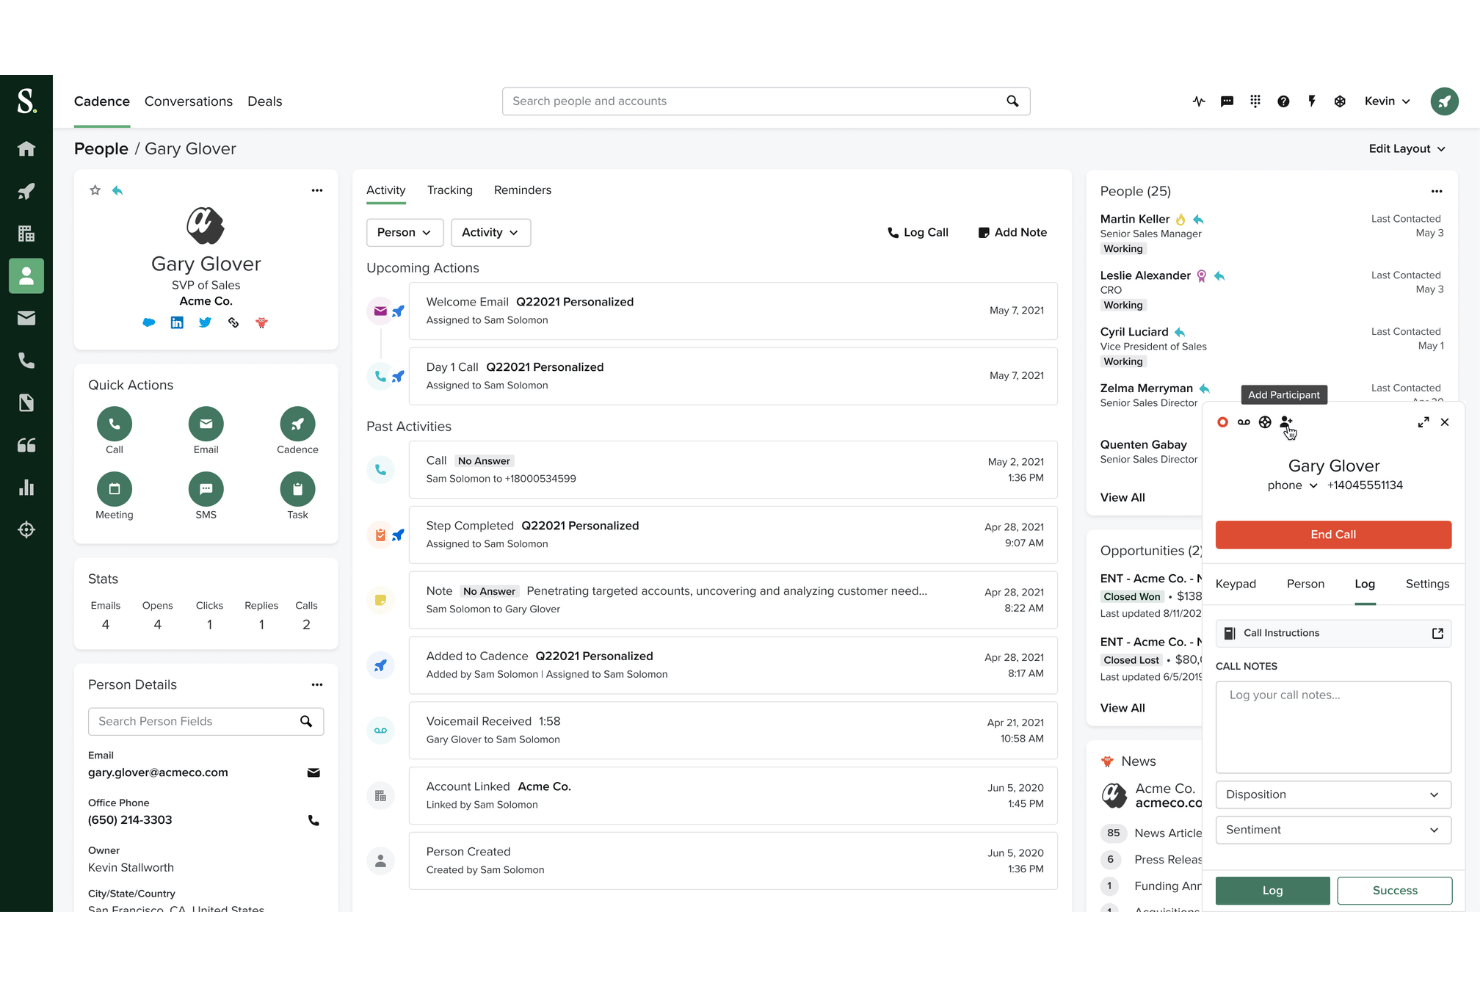
Task: Click the green rocket avatar button
Action: [1444, 101]
